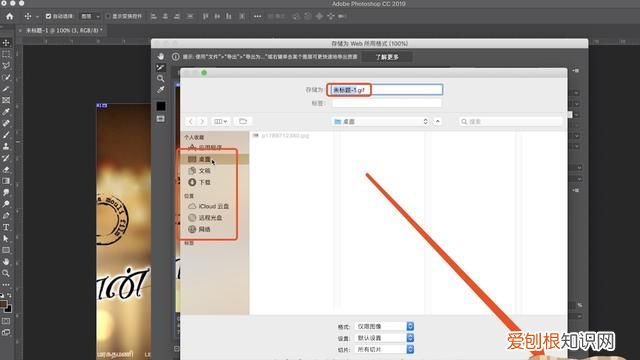The image size is (640, 360).
Task: Open the Edit Toolbar three-dots button
Action: click(x=6, y=284)
